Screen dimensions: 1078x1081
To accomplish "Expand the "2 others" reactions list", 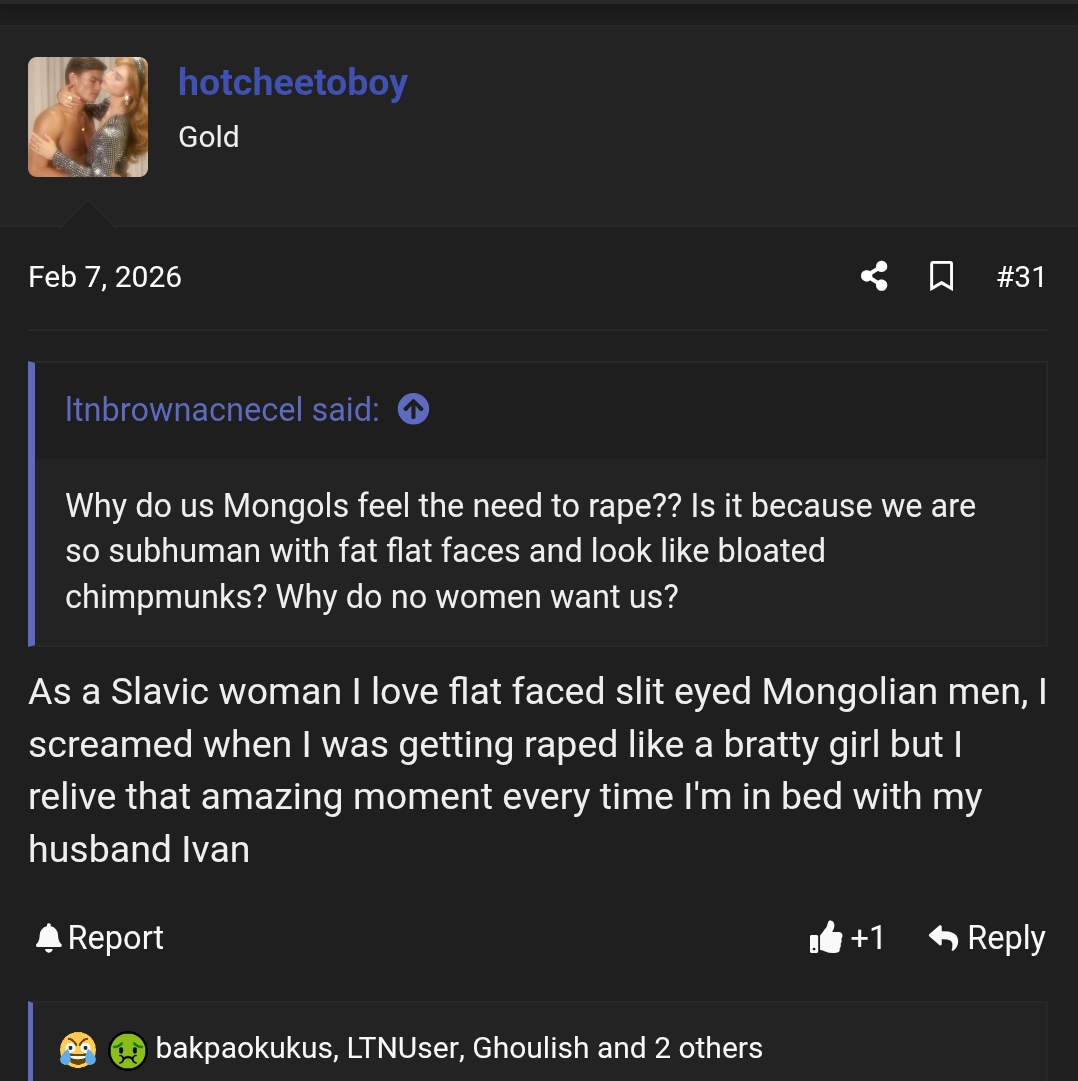I will pos(708,1048).
